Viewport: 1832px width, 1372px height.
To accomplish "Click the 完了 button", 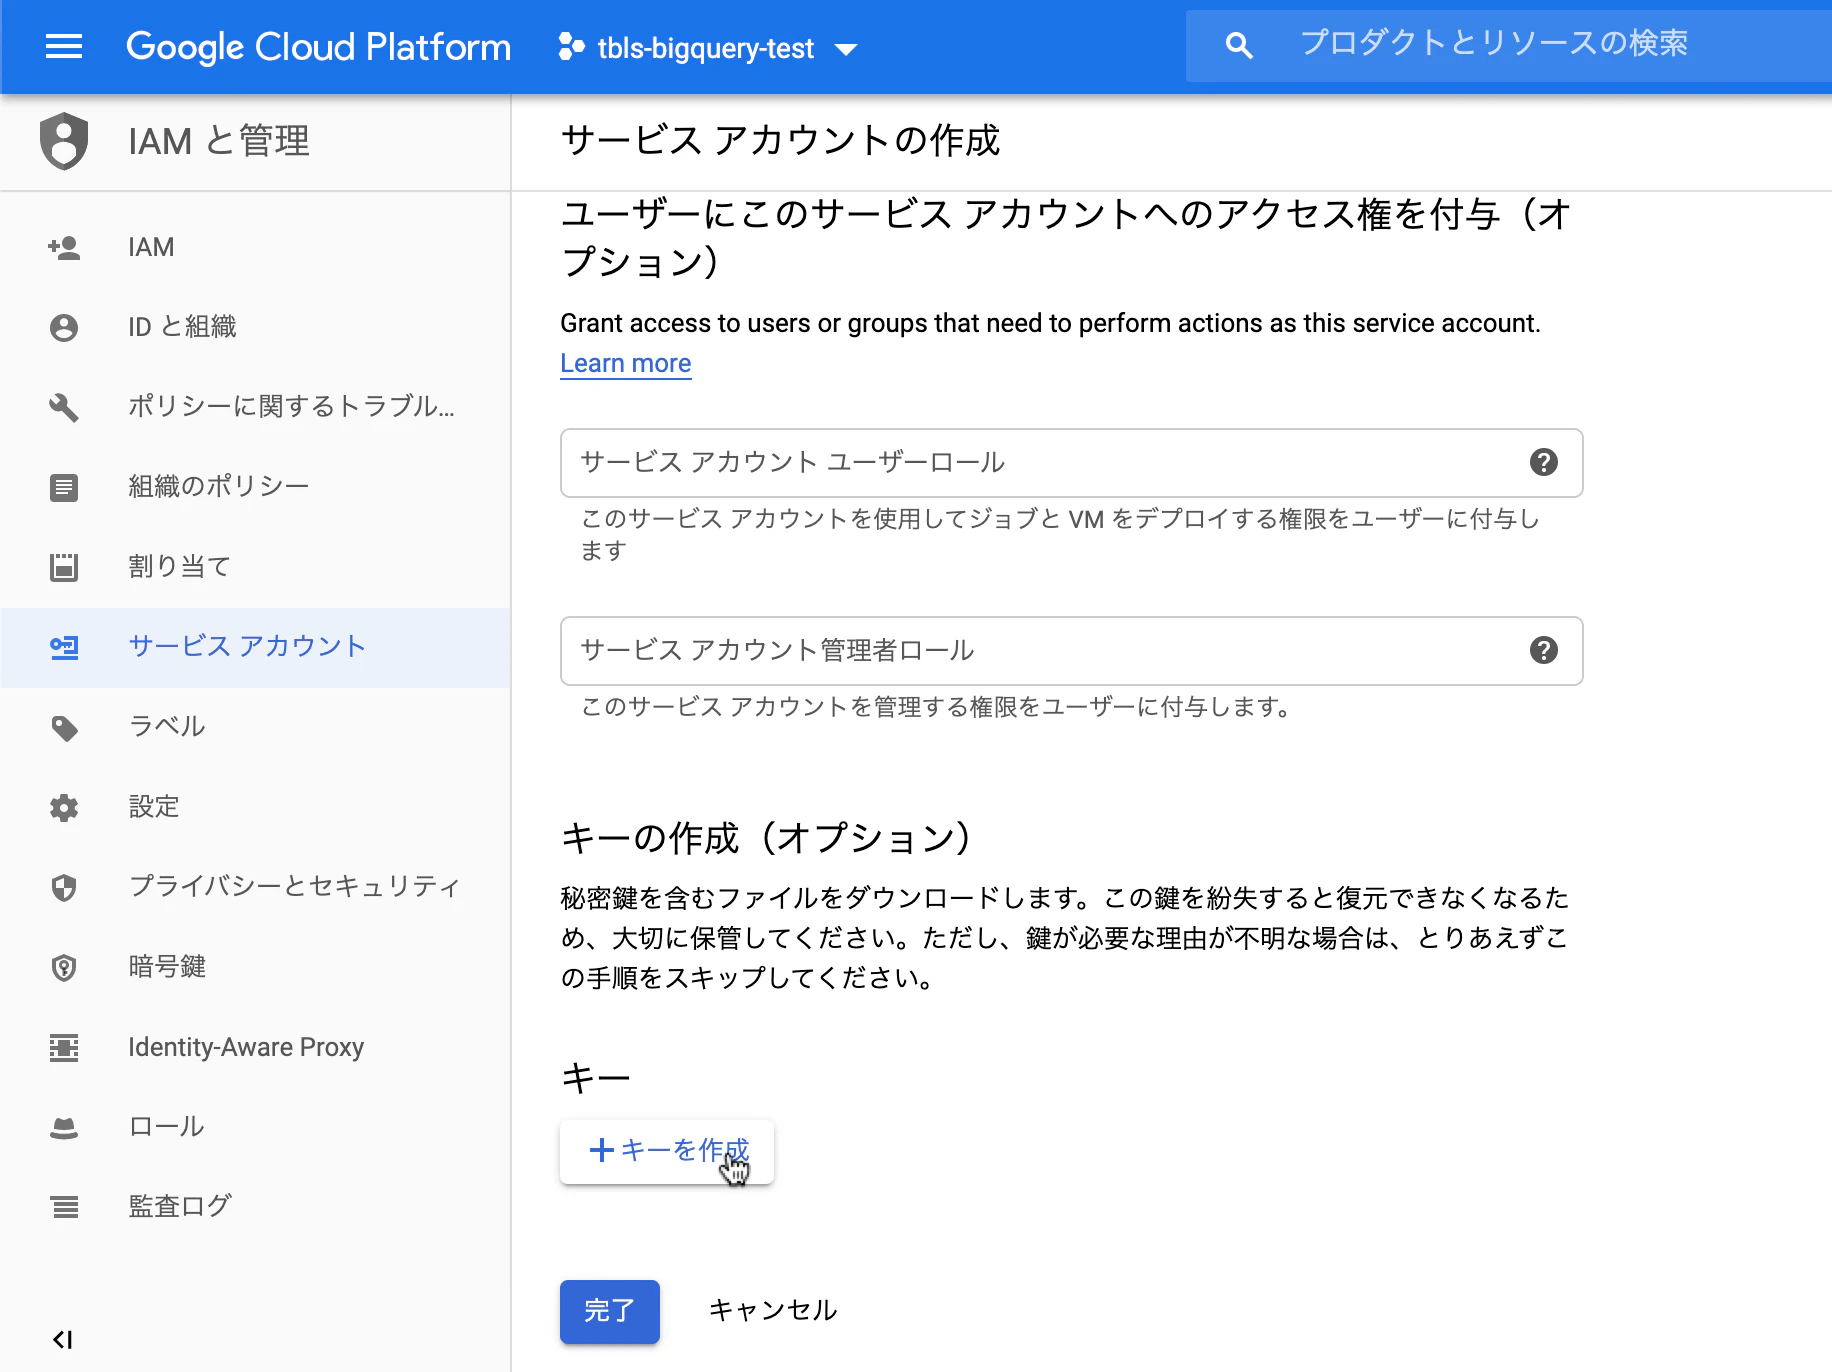I will 610,1311.
